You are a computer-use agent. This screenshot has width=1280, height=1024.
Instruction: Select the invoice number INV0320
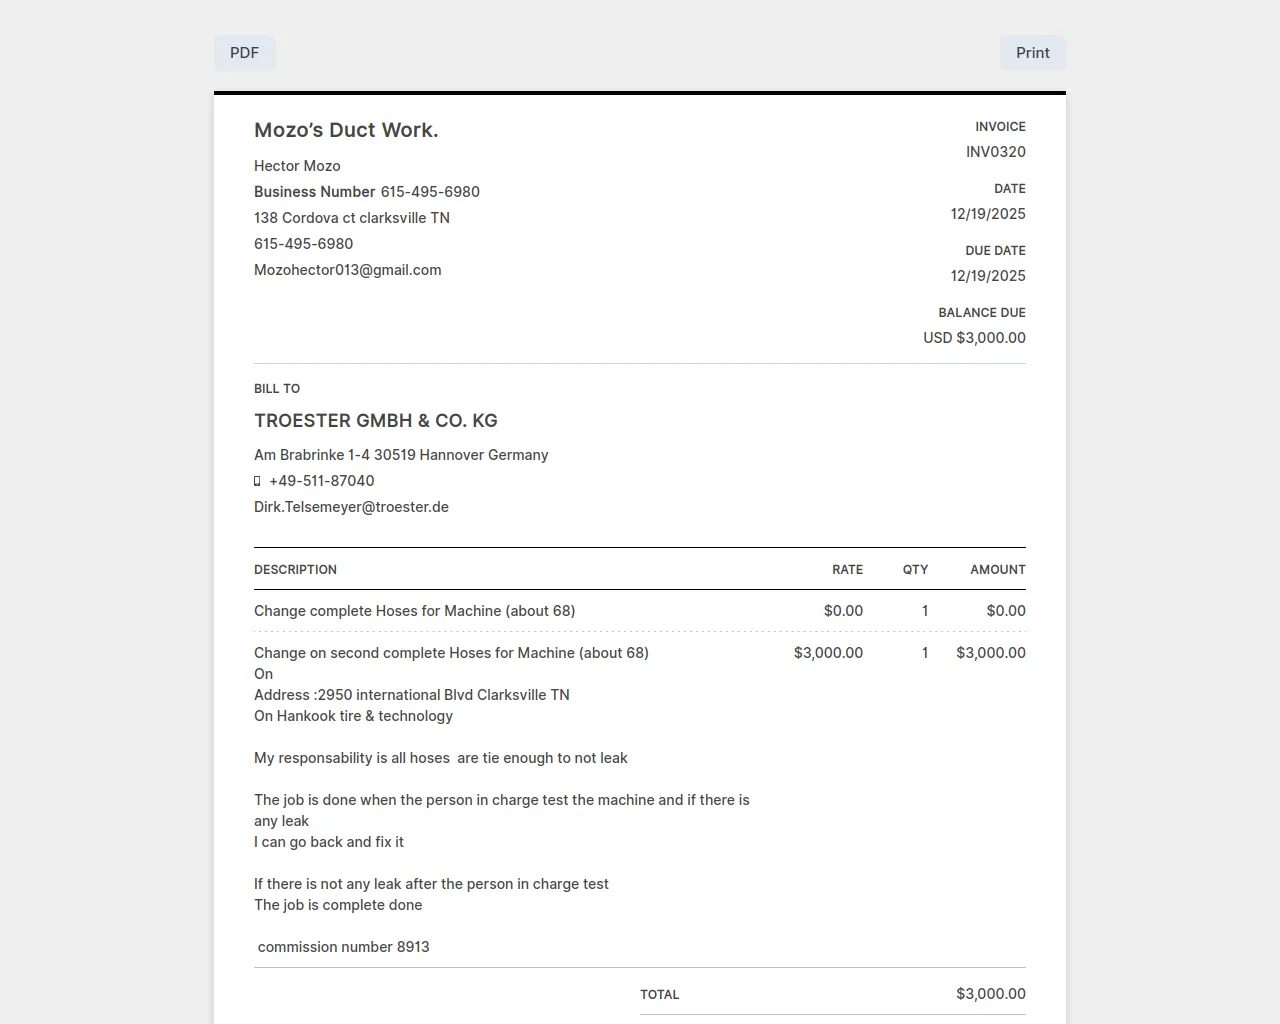[x=995, y=152]
